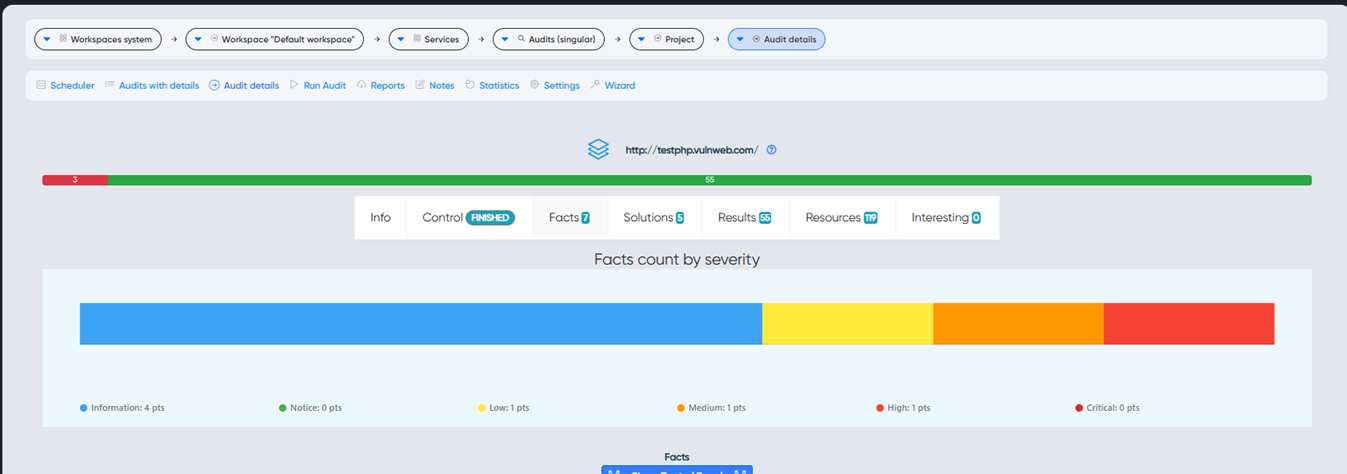Click the FINISHED status badge
Image resolution: width=1347 pixels, height=474 pixels.
pos(490,218)
